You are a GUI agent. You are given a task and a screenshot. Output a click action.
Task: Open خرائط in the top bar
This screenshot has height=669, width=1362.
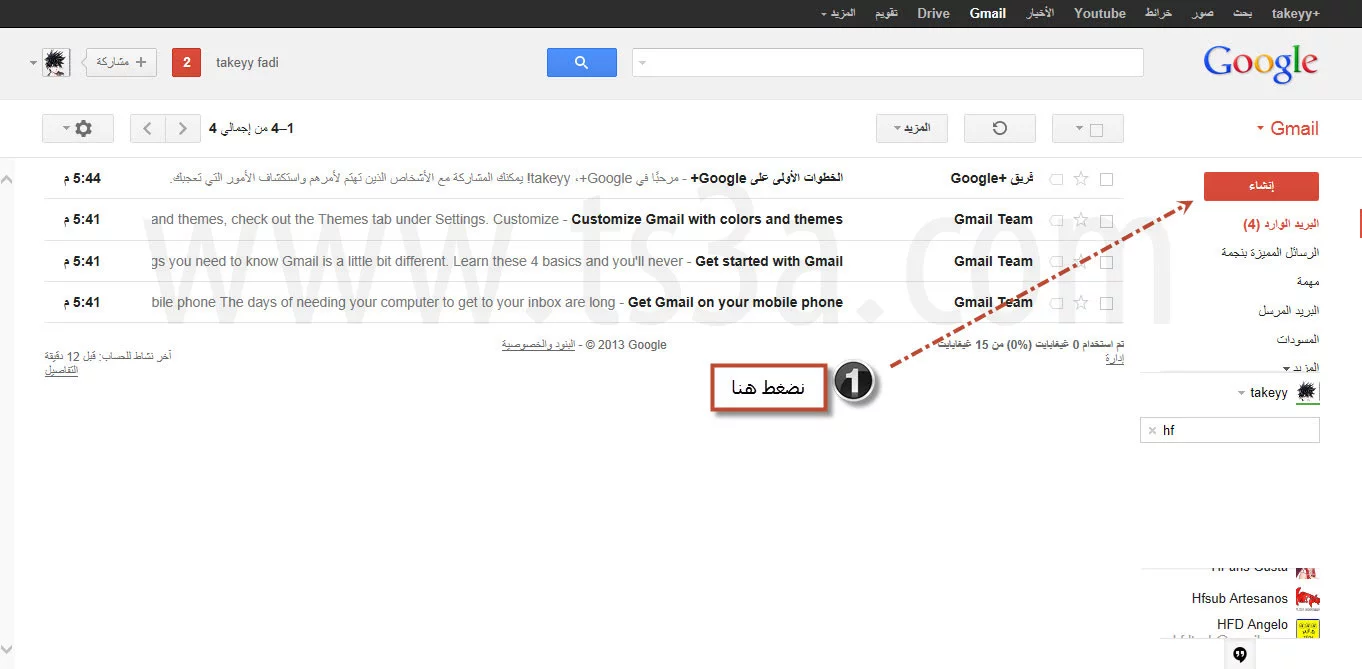(x=1158, y=14)
